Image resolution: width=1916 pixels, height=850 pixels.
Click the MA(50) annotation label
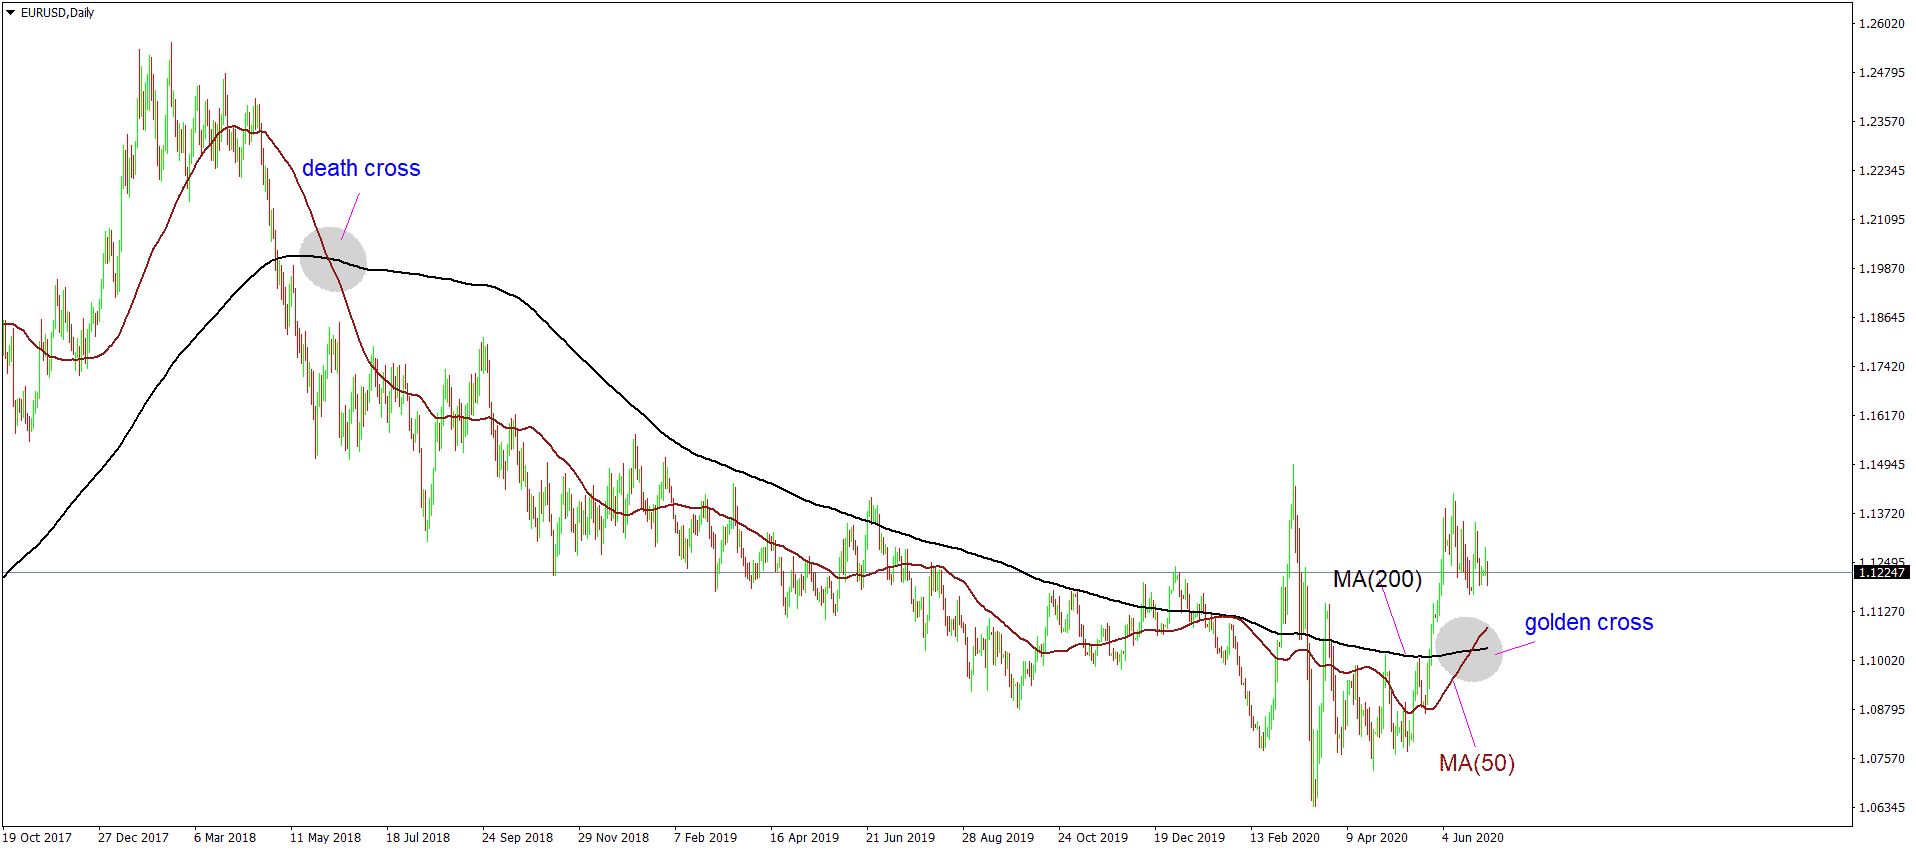pos(1476,764)
